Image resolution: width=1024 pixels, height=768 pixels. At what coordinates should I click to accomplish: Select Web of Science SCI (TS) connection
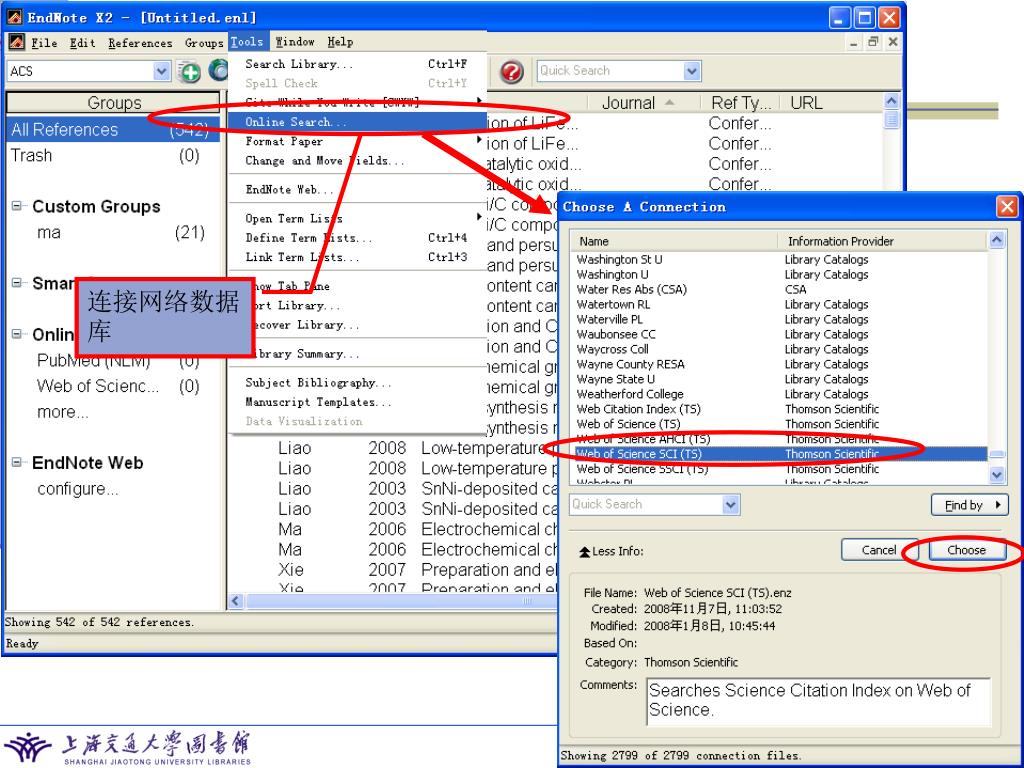pos(779,454)
